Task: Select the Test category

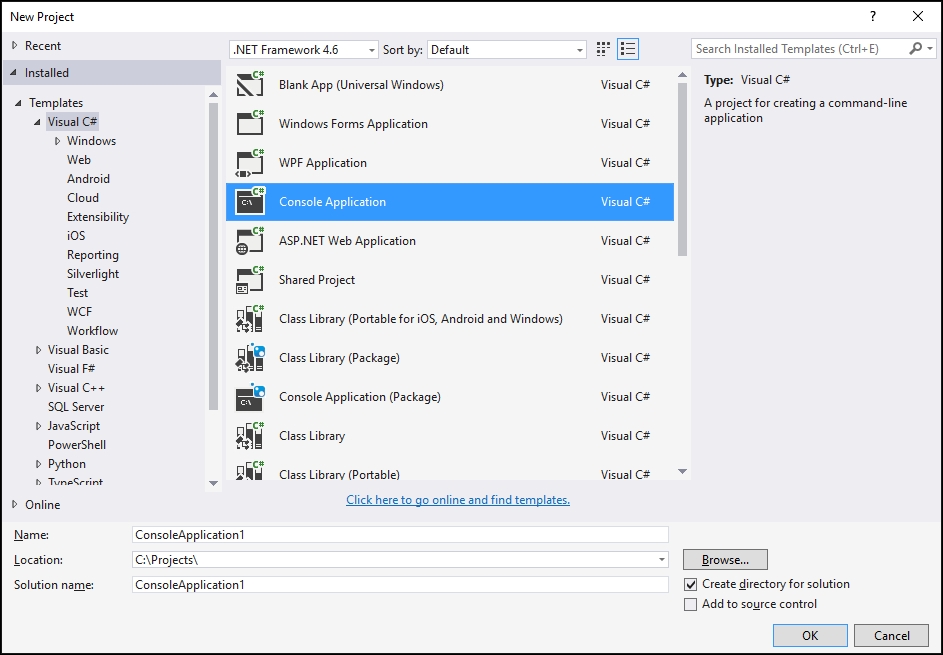Action: [78, 293]
